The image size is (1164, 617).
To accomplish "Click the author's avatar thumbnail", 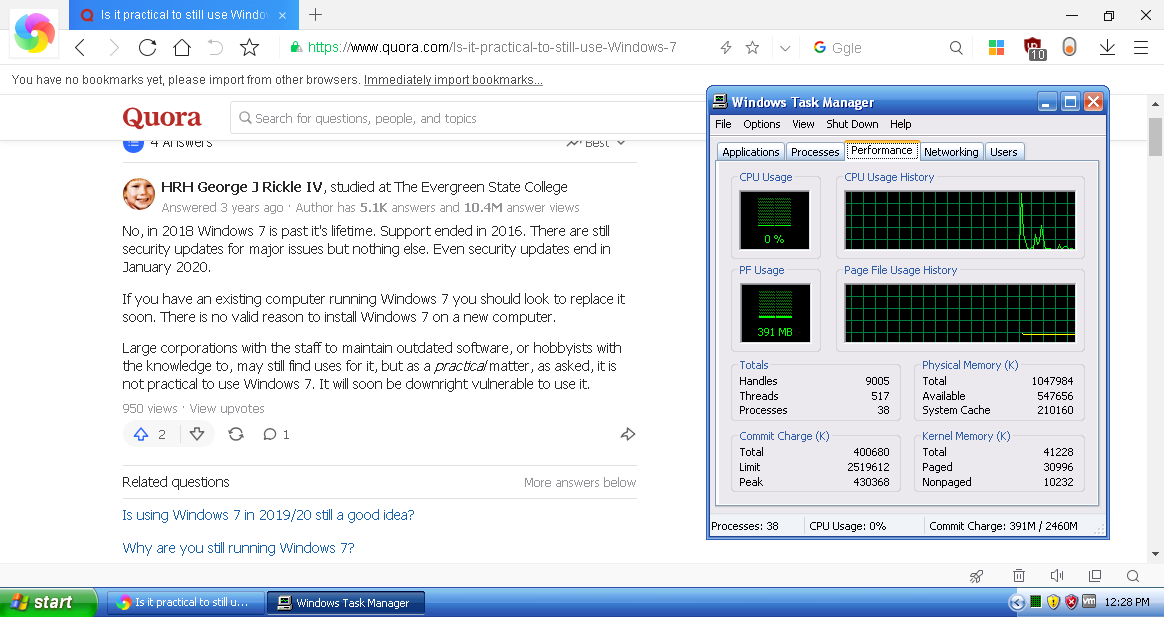I will click(x=139, y=195).
